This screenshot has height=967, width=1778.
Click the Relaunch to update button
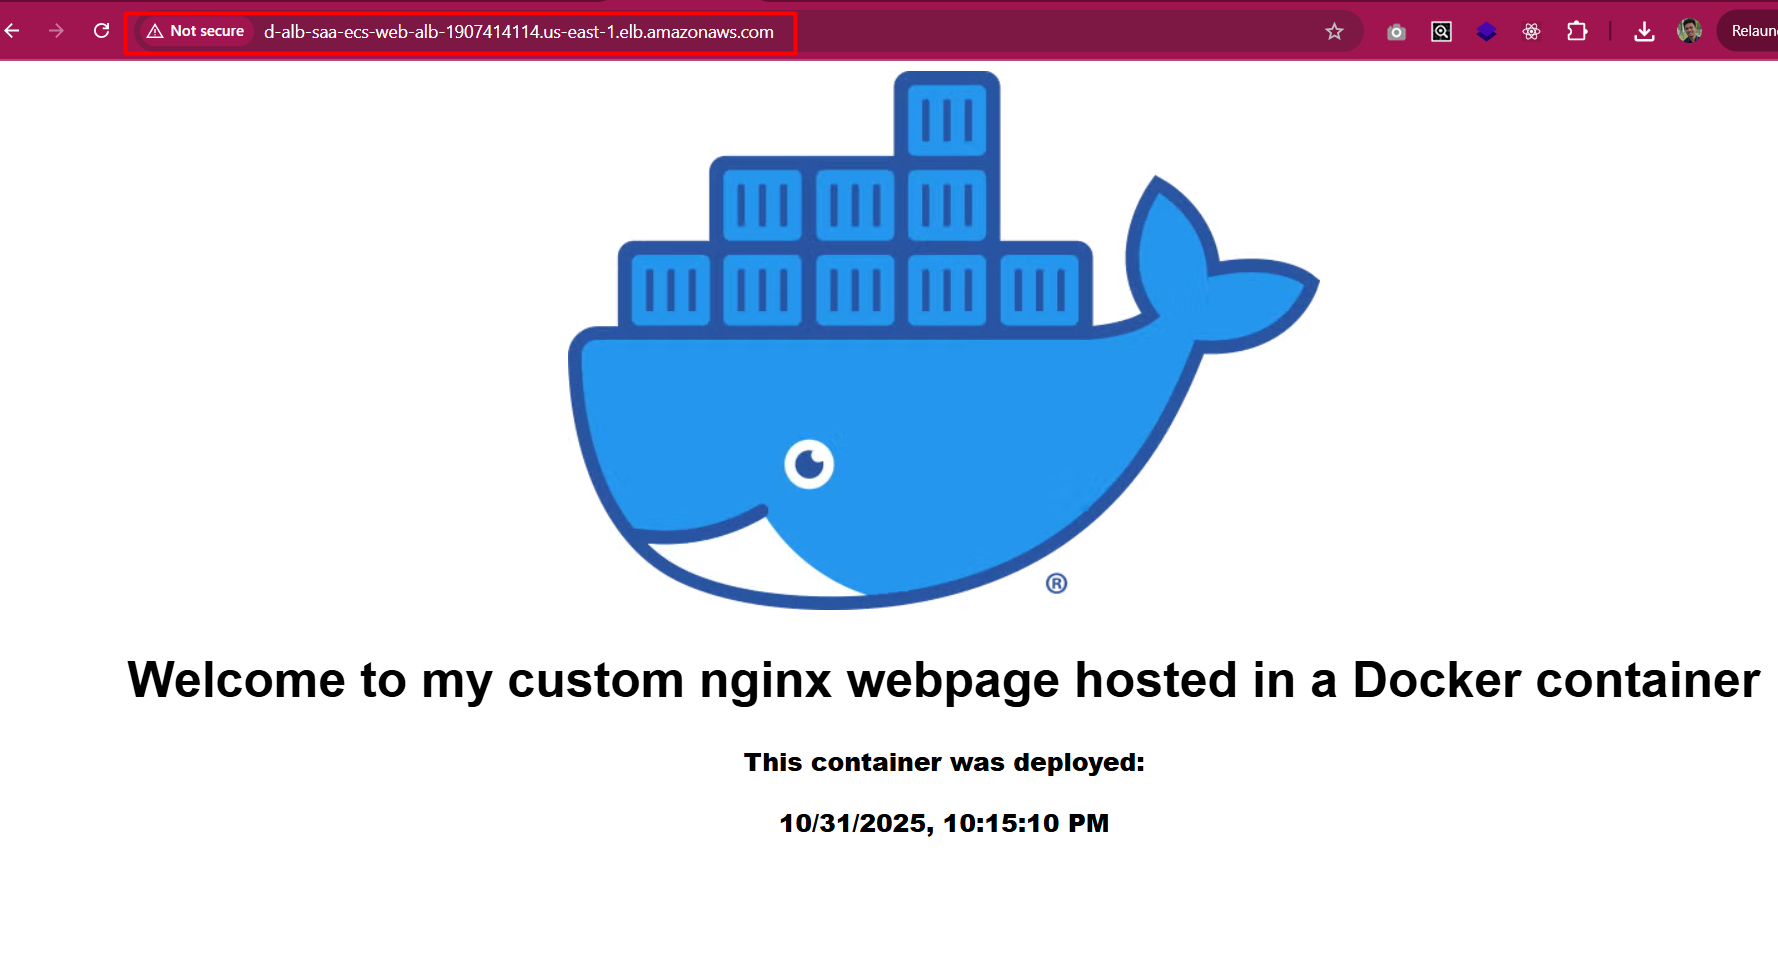pyautogui.click(x=1752, y=32)
